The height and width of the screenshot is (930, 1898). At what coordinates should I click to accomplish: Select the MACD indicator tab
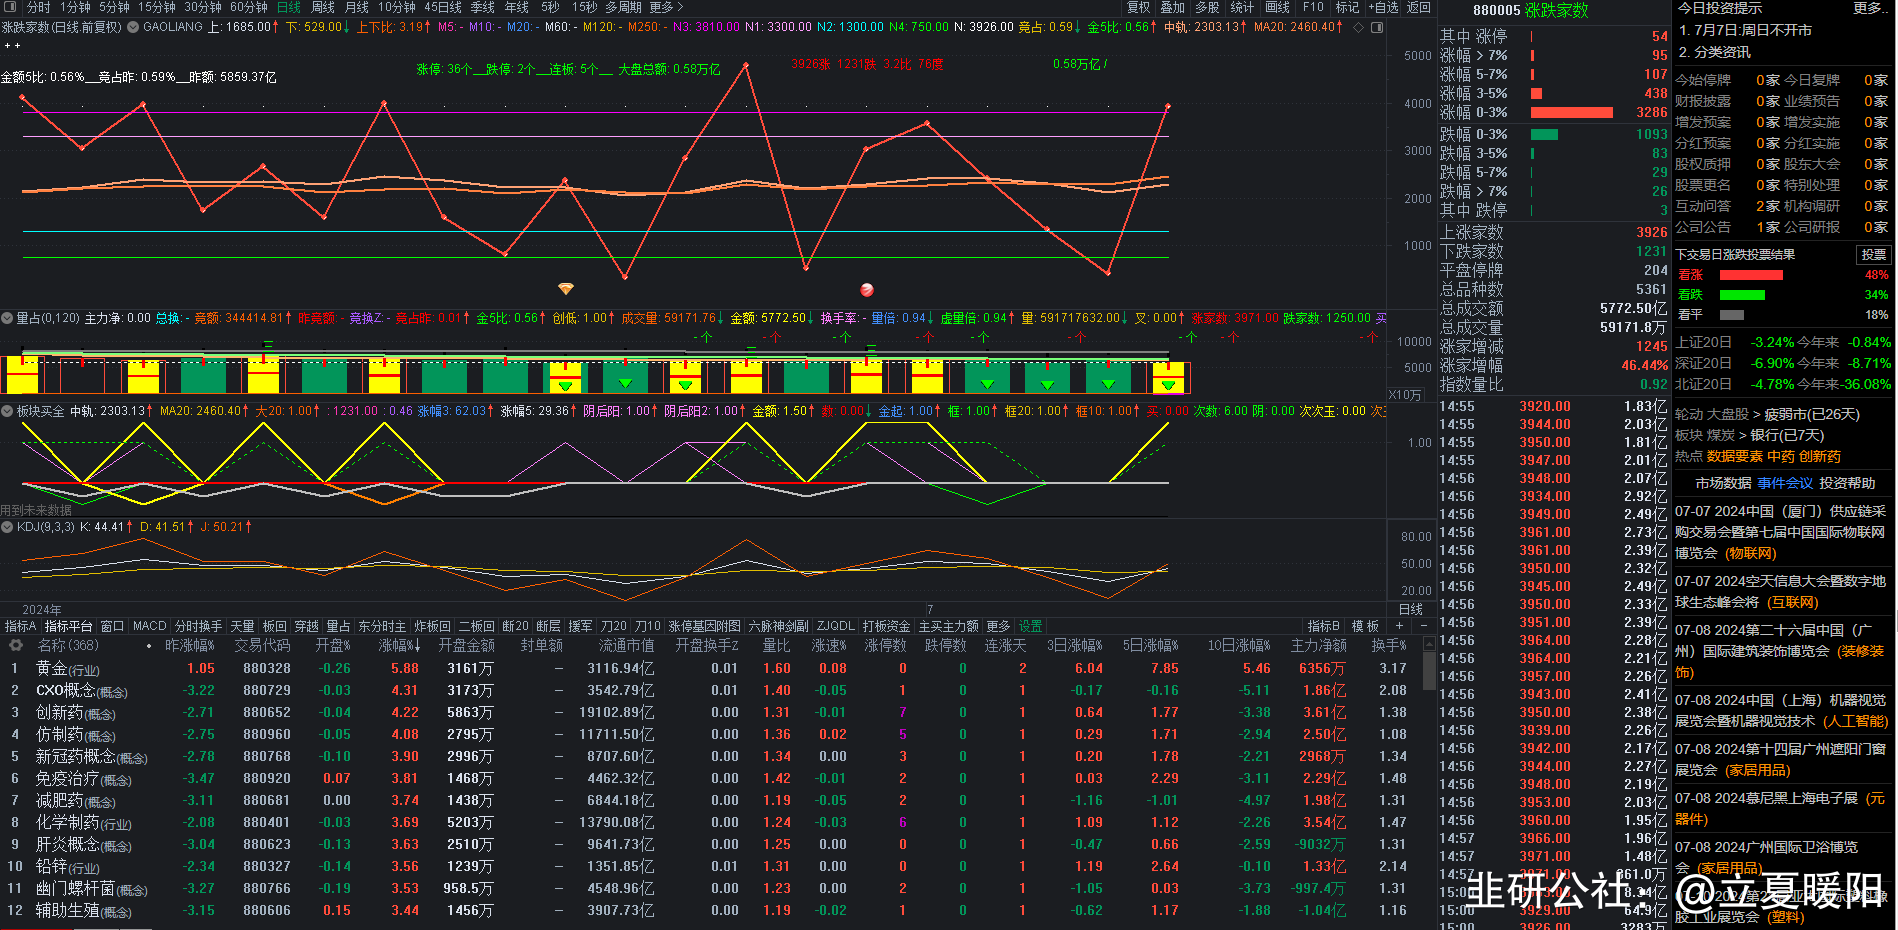[x=149, y=626]
